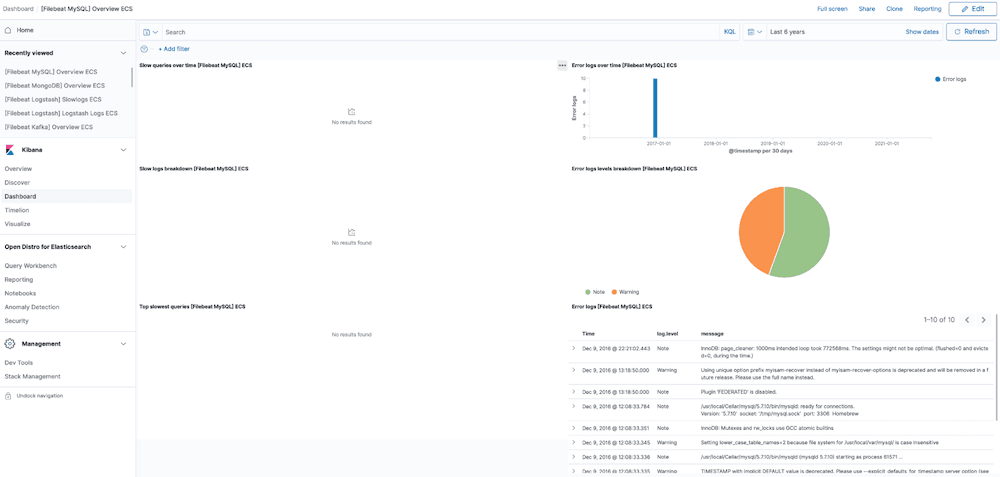Click the Note legend green swatch

(x=587, y=292)
